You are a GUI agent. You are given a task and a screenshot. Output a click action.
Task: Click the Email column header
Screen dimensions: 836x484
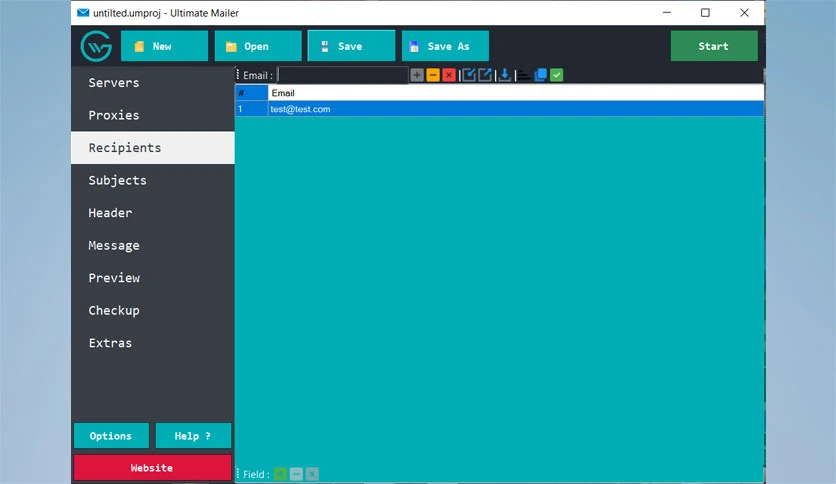[x=516, y=93]
